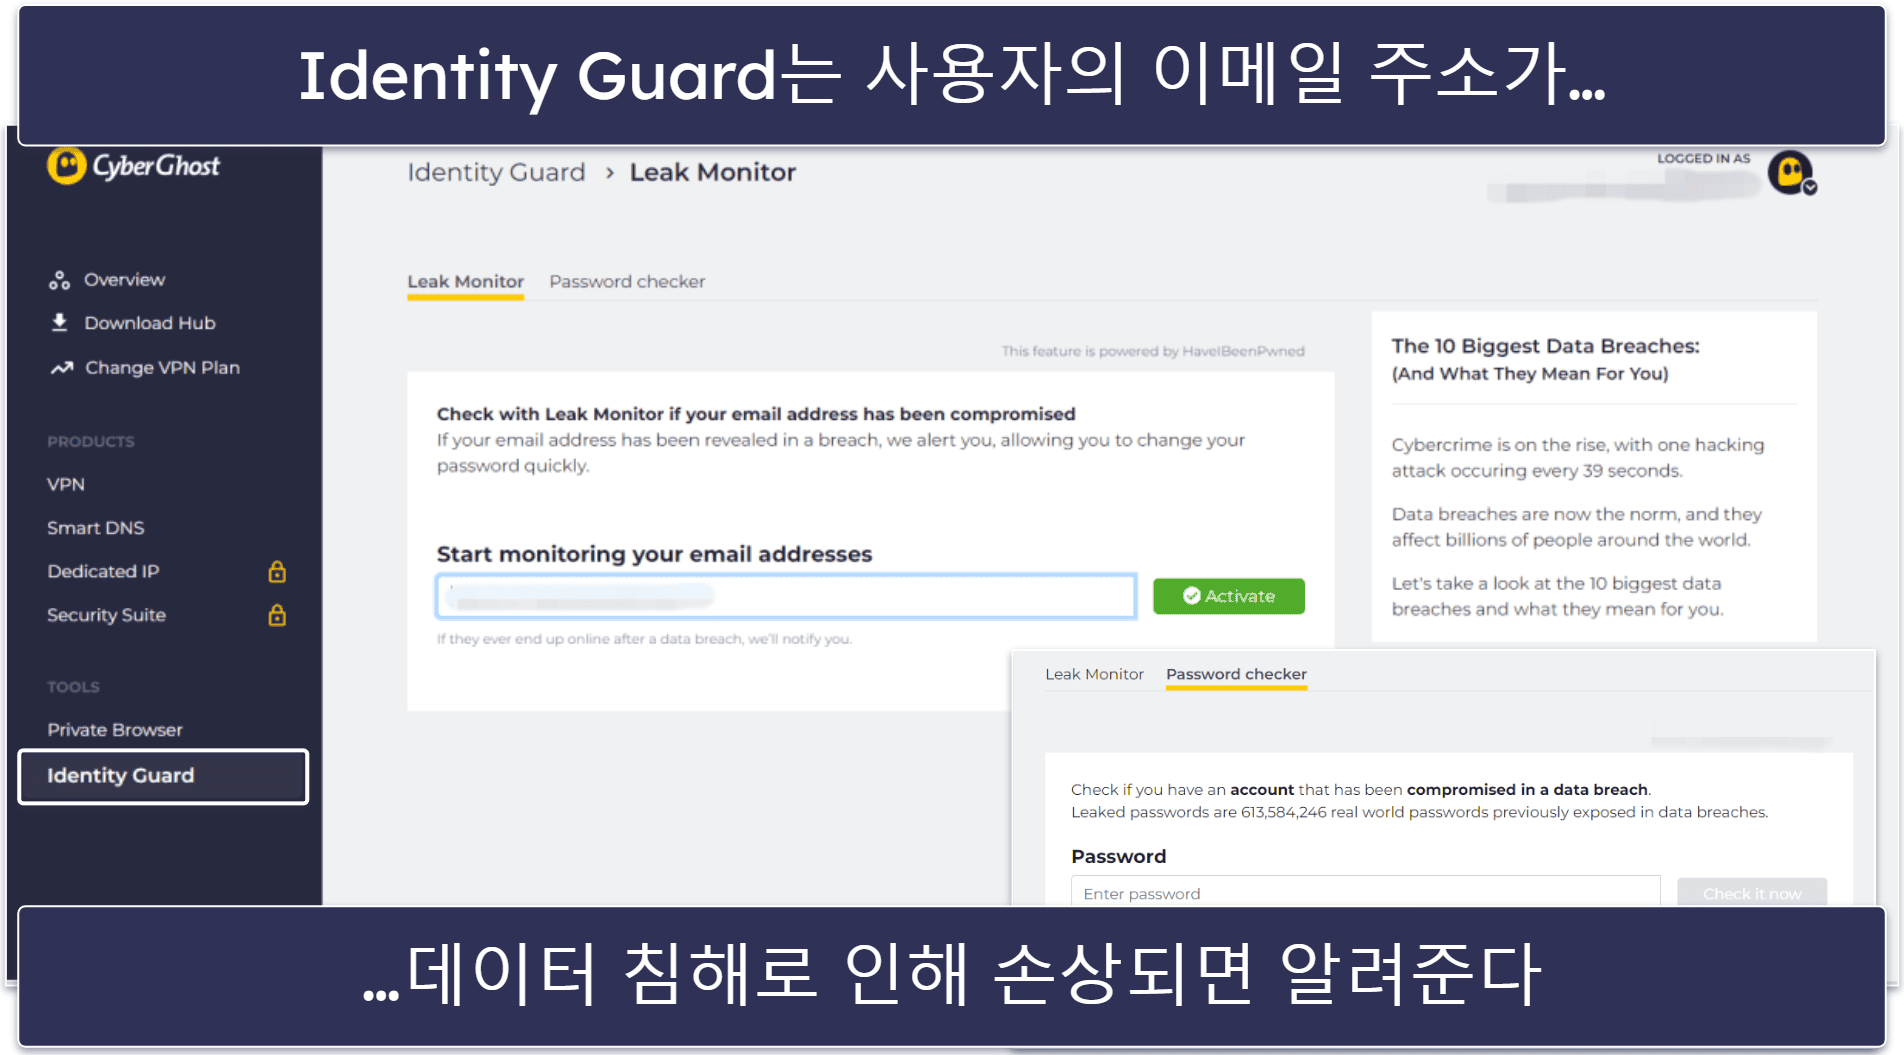Select VPN under Products
1904x1055 pixels.
[x=66, y=484]
